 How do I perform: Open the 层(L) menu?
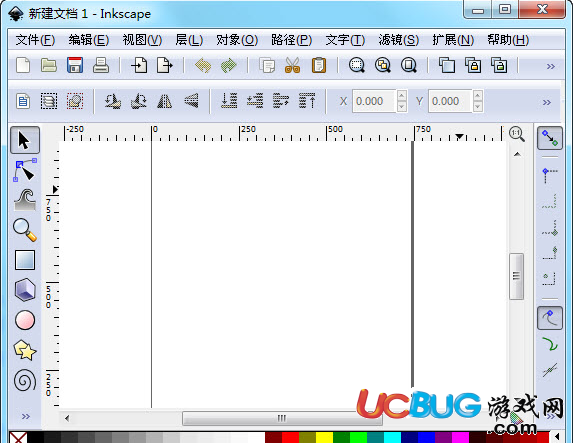[189, 39]
